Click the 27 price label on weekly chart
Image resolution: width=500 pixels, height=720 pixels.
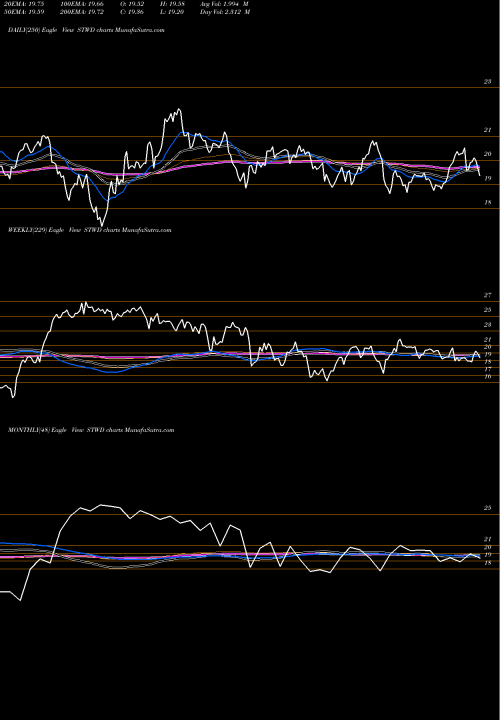(x=488, y=295)
